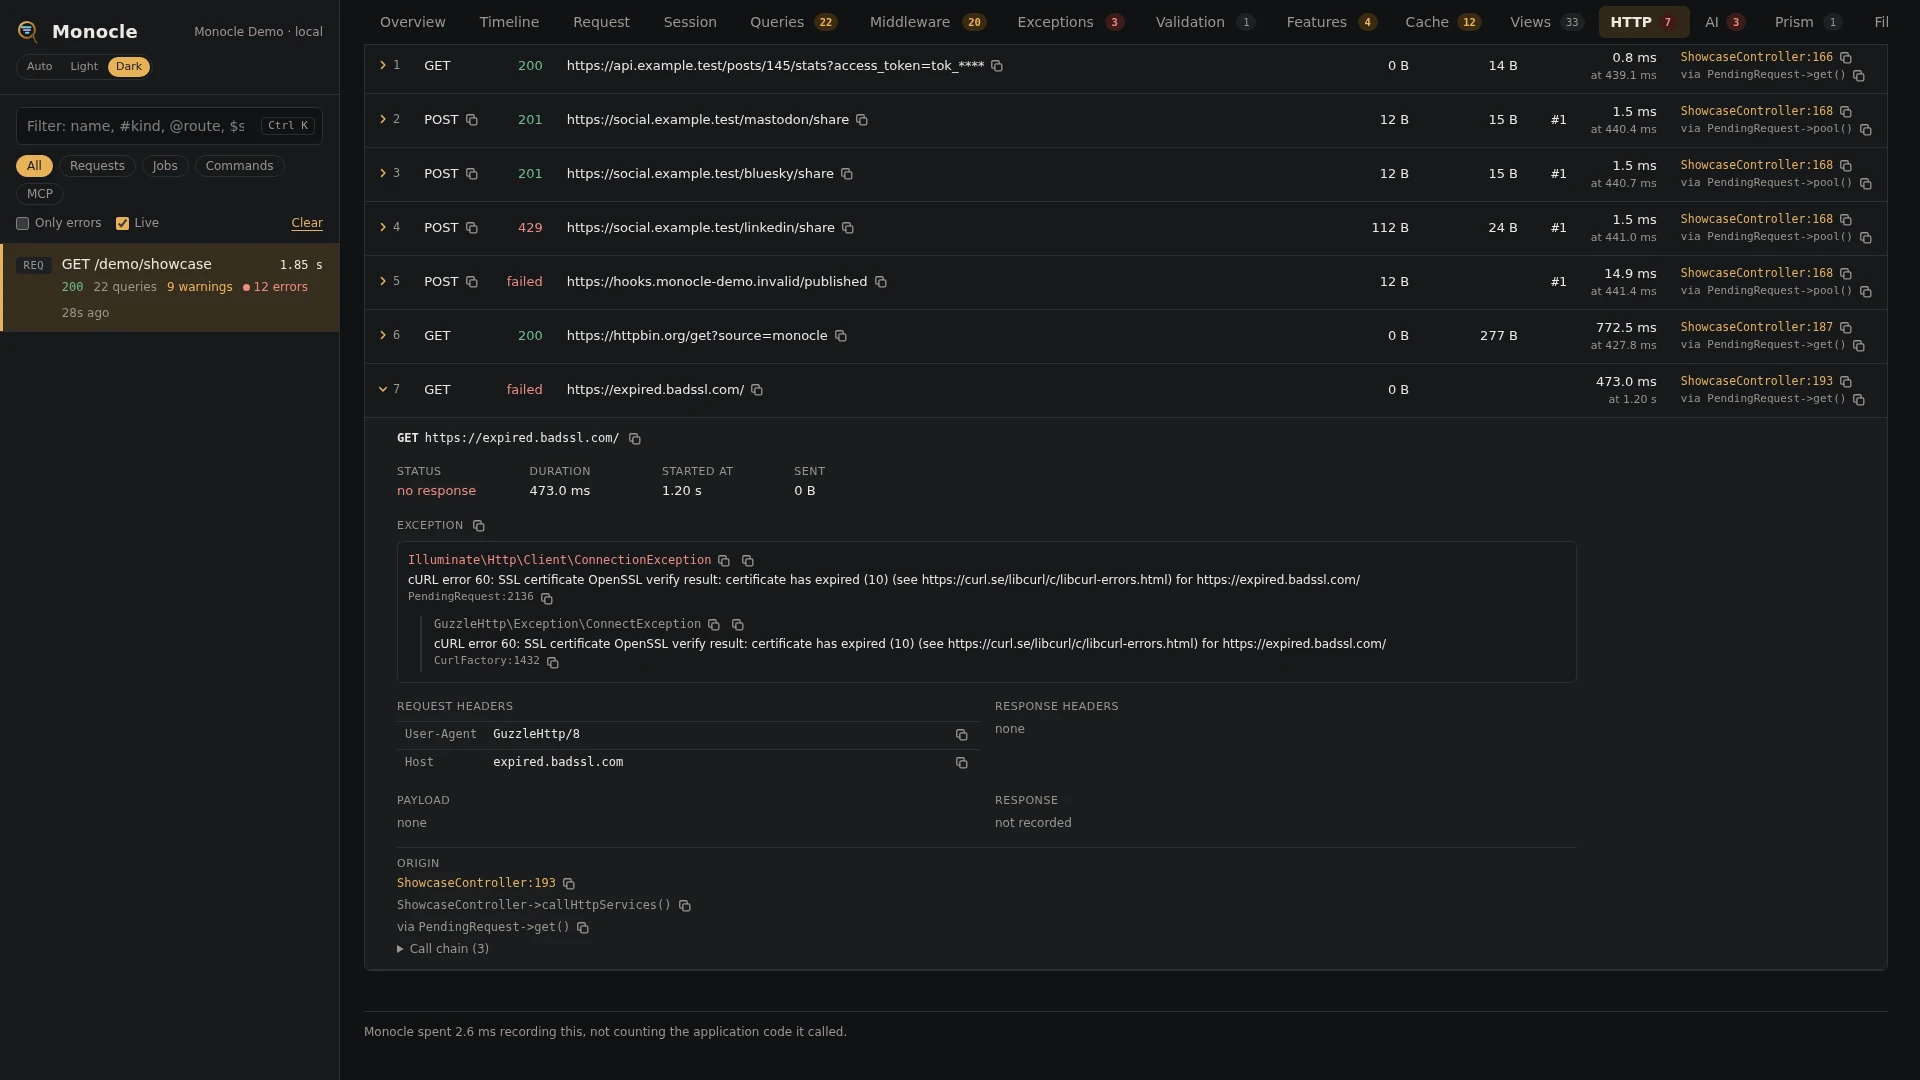Clear the recorded entries list
Screen dimensions: 1920x1080
307,223
